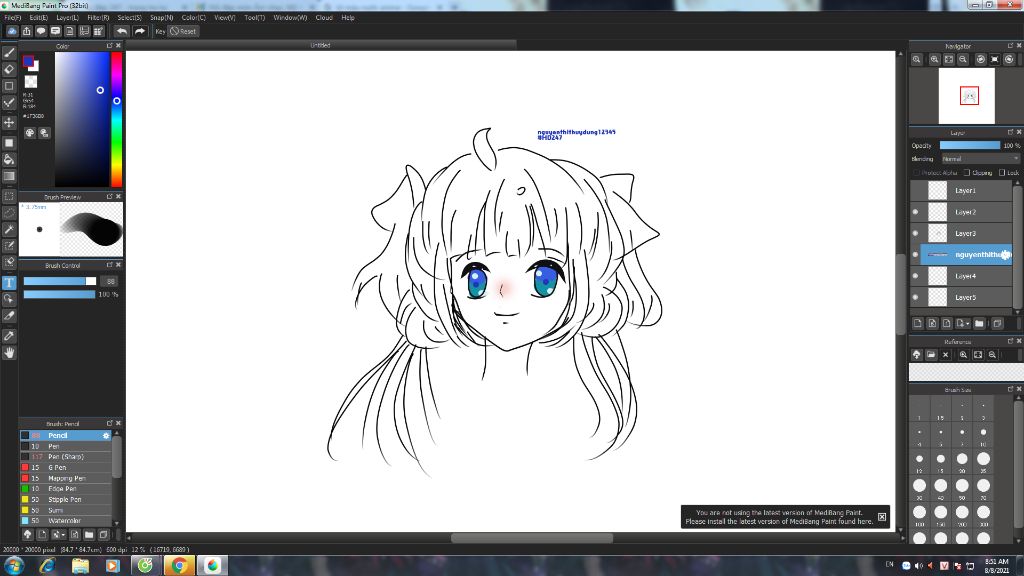Detach the Brush Preview panel with float icon
The height and width of the screenshot is (576, 1024).
(x=110, y=197)
